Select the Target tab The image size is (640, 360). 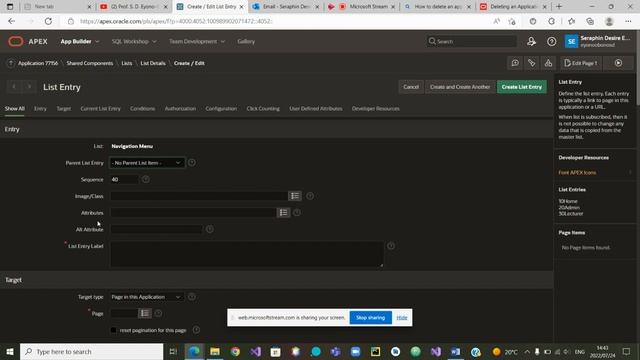(x=64, y=109)
